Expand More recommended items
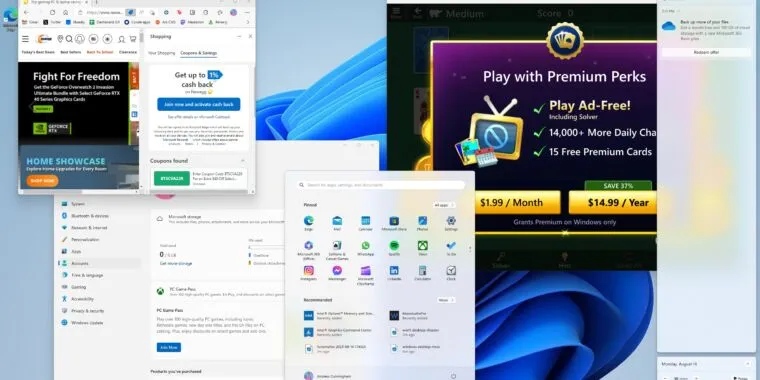Viewport: 760px width, 380px height. [445, 300]
